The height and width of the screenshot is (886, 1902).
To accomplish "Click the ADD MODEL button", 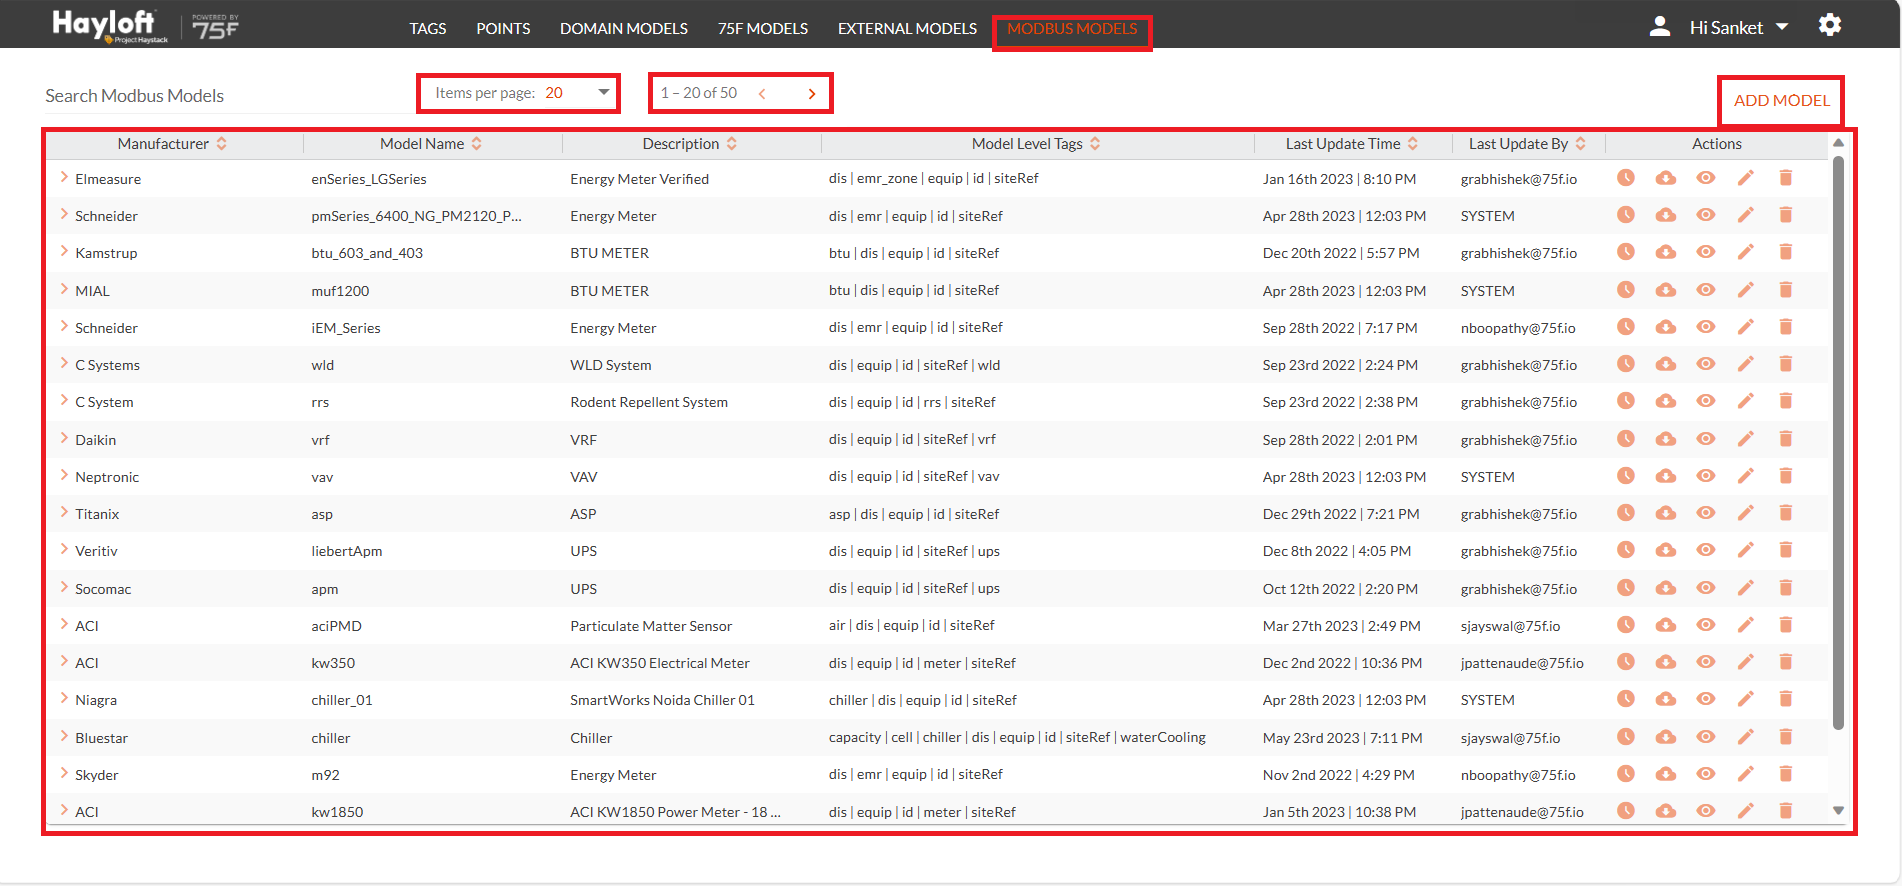I will tap(1782, 100).
